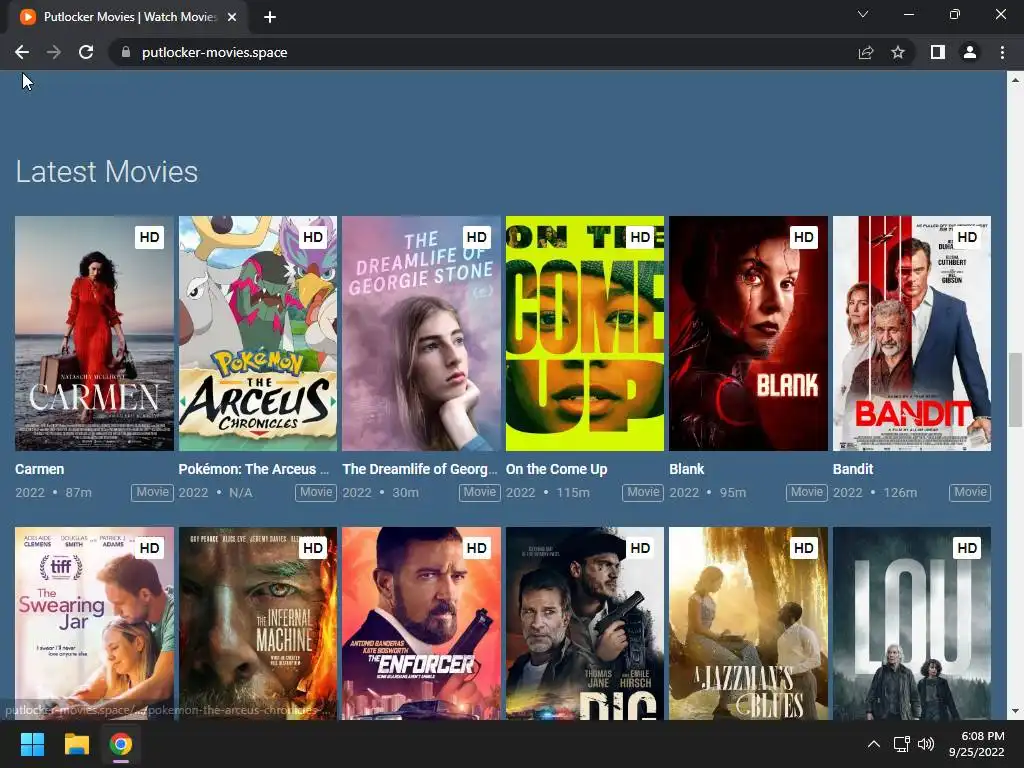Viewport: 1024px width, 768px height.
Task: Click '2022 • 87m' under Carmen
Action: point(54,492)
